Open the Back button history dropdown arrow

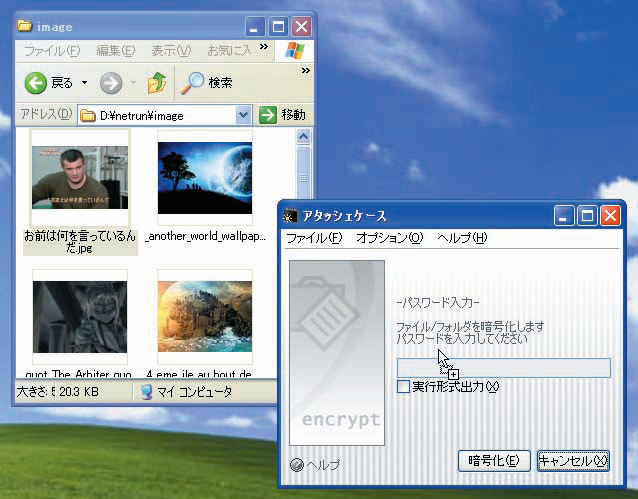[x=84, y=83]
